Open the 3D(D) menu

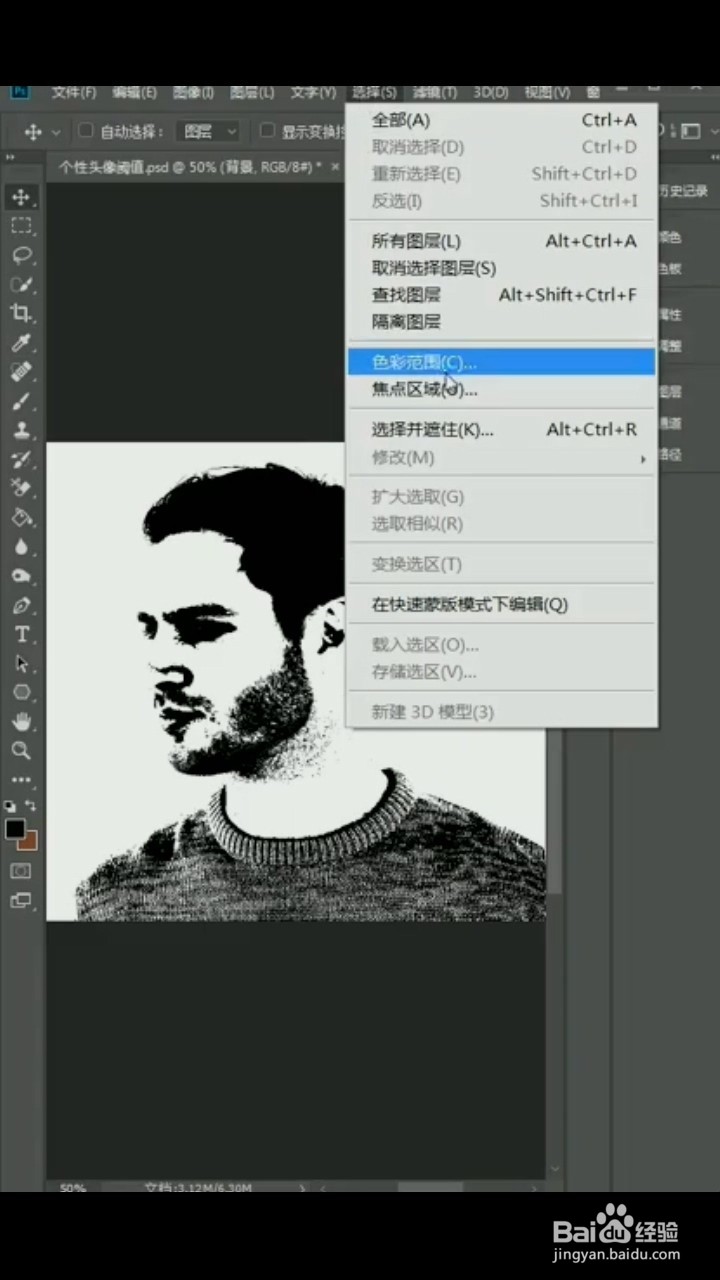click(490, 92)
